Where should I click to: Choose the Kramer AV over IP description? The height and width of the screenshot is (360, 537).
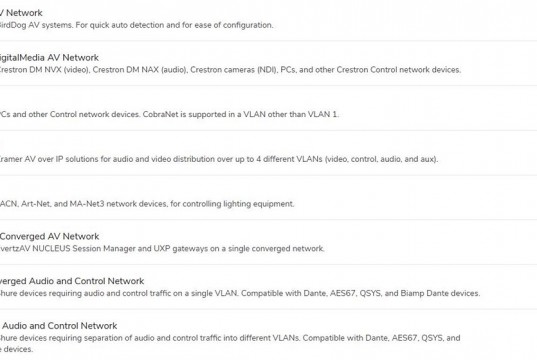pyautogui.click(x=219, y=159)
